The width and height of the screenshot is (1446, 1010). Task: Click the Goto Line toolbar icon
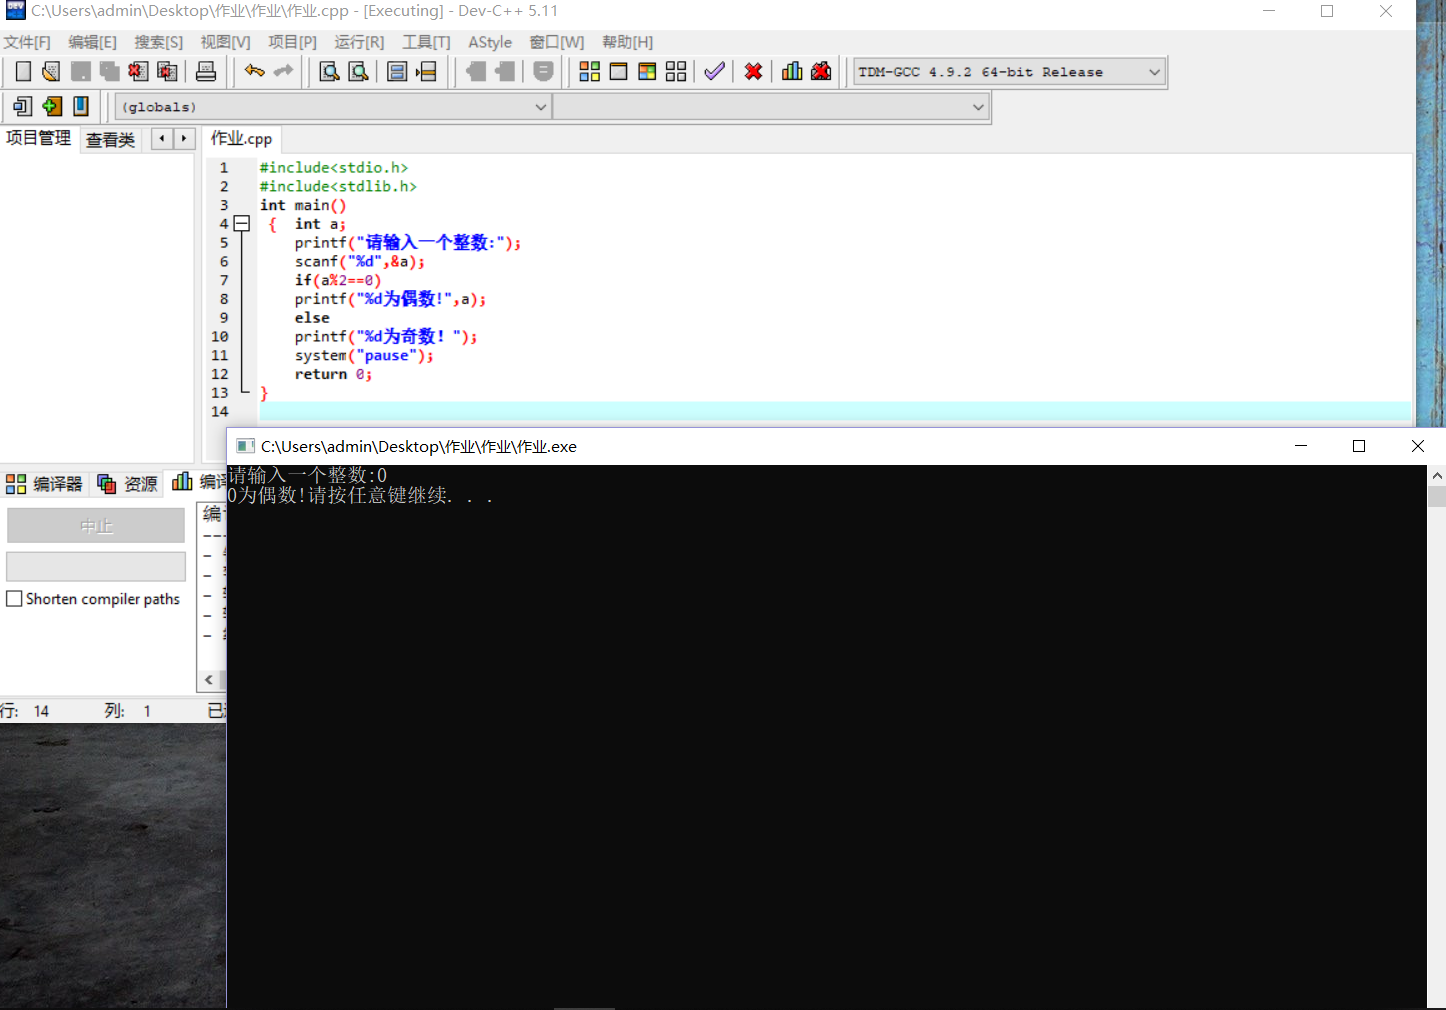tap(426, 72)
